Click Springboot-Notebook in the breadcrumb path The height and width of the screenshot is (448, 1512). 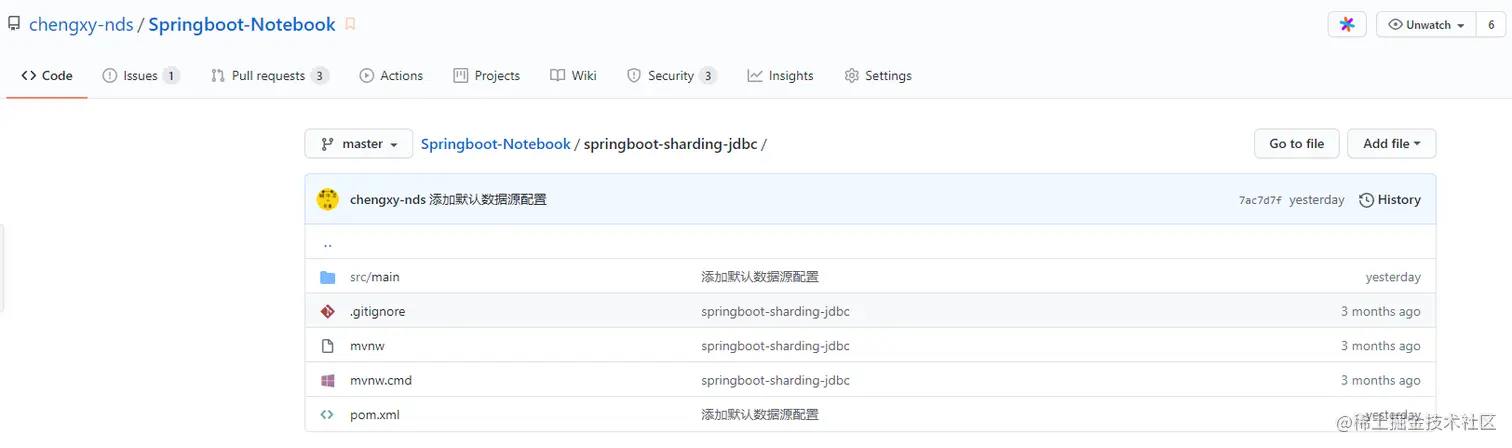coord(496,144)
